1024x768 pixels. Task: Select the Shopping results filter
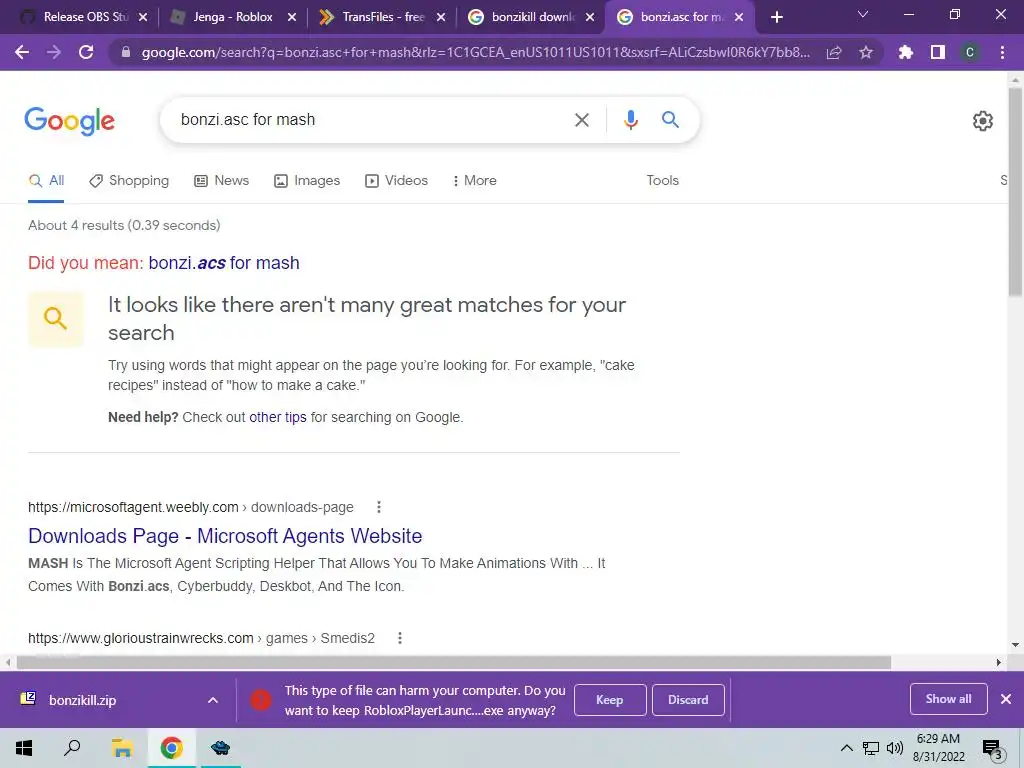(129, 181)
